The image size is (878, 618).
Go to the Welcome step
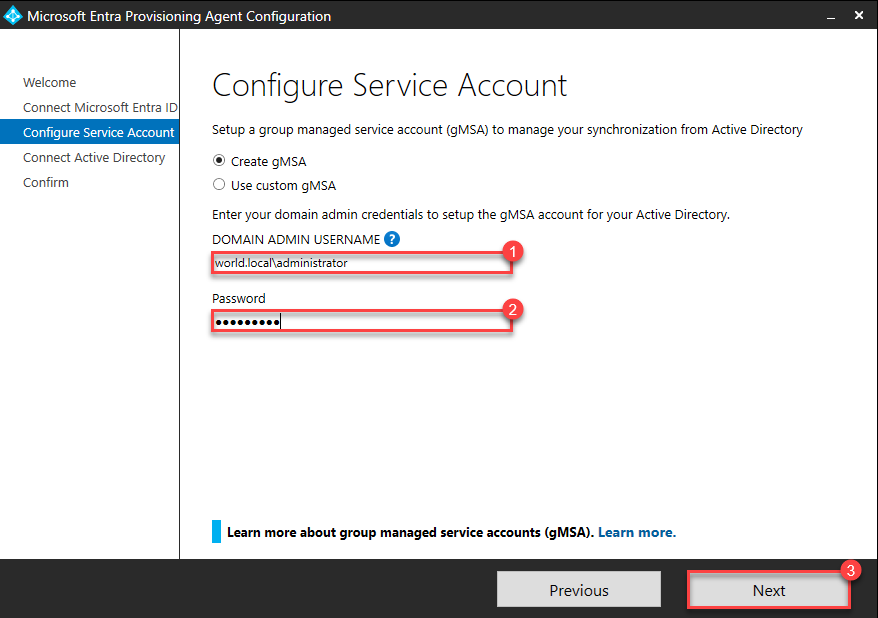(49, 82)
